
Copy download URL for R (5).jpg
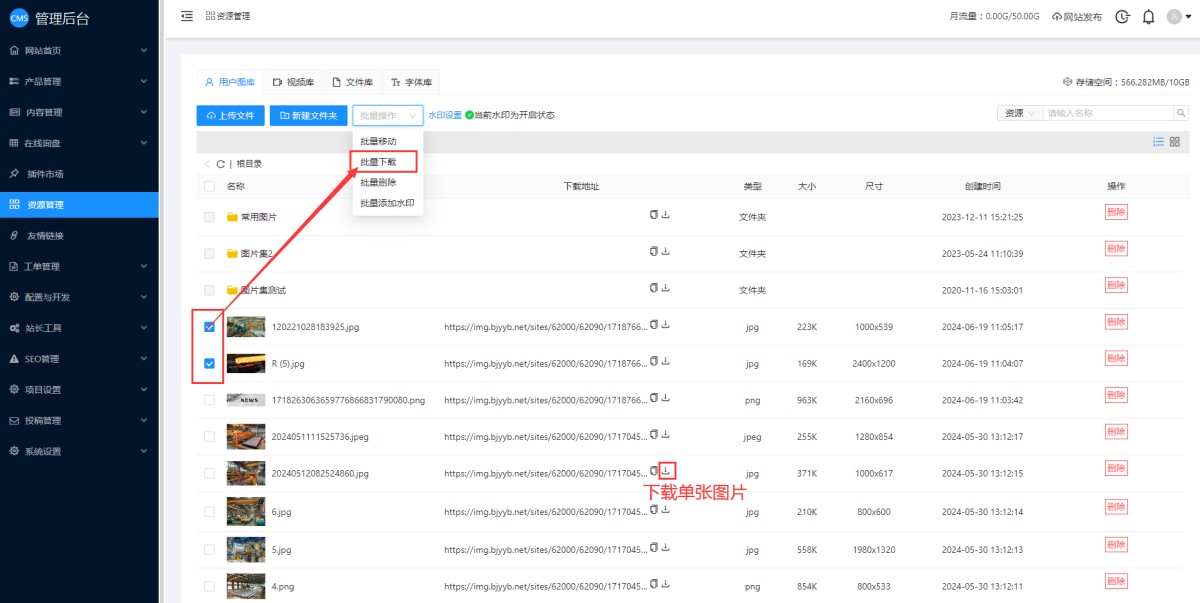pyautogui.click(x=654, y=360)
